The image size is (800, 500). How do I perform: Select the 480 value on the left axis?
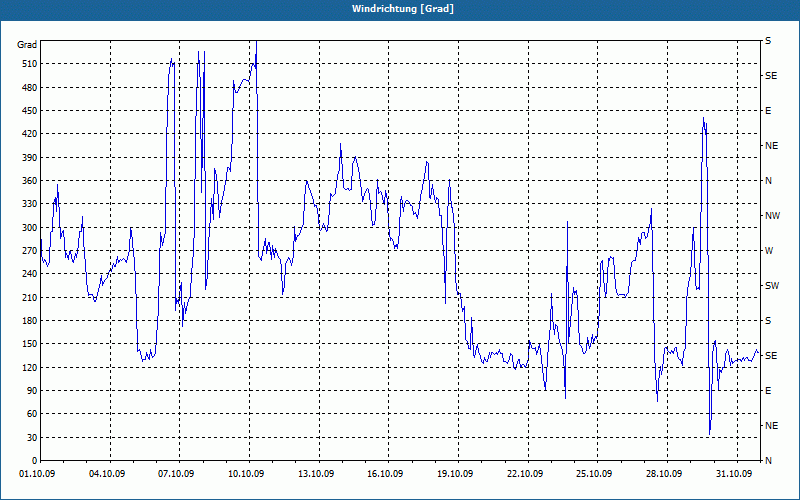(30, 88)
